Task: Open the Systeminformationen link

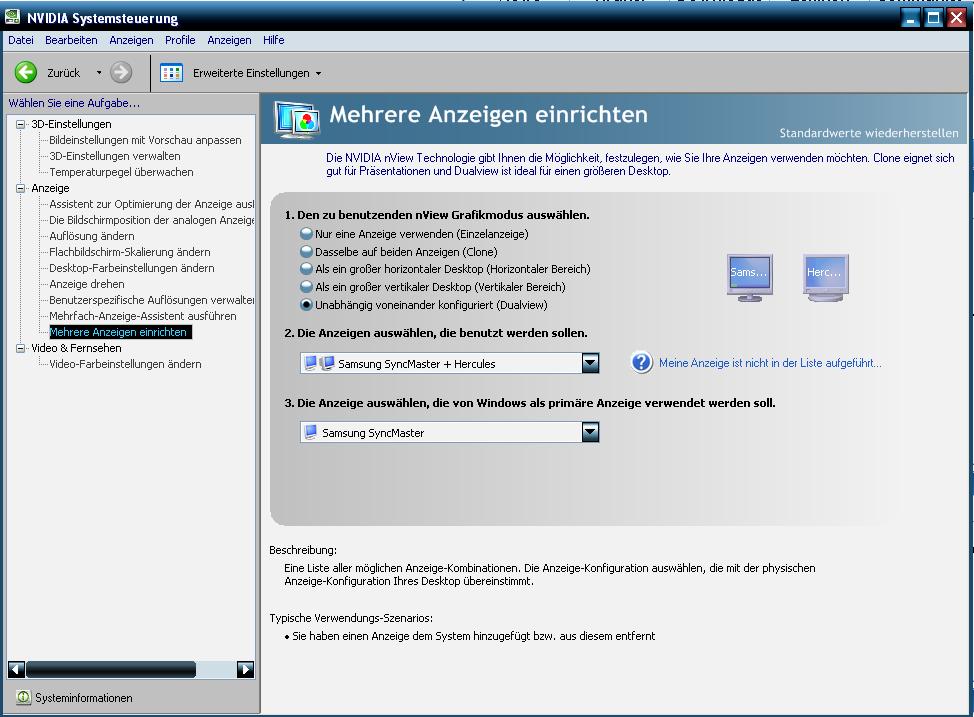Action: [84, 698]
